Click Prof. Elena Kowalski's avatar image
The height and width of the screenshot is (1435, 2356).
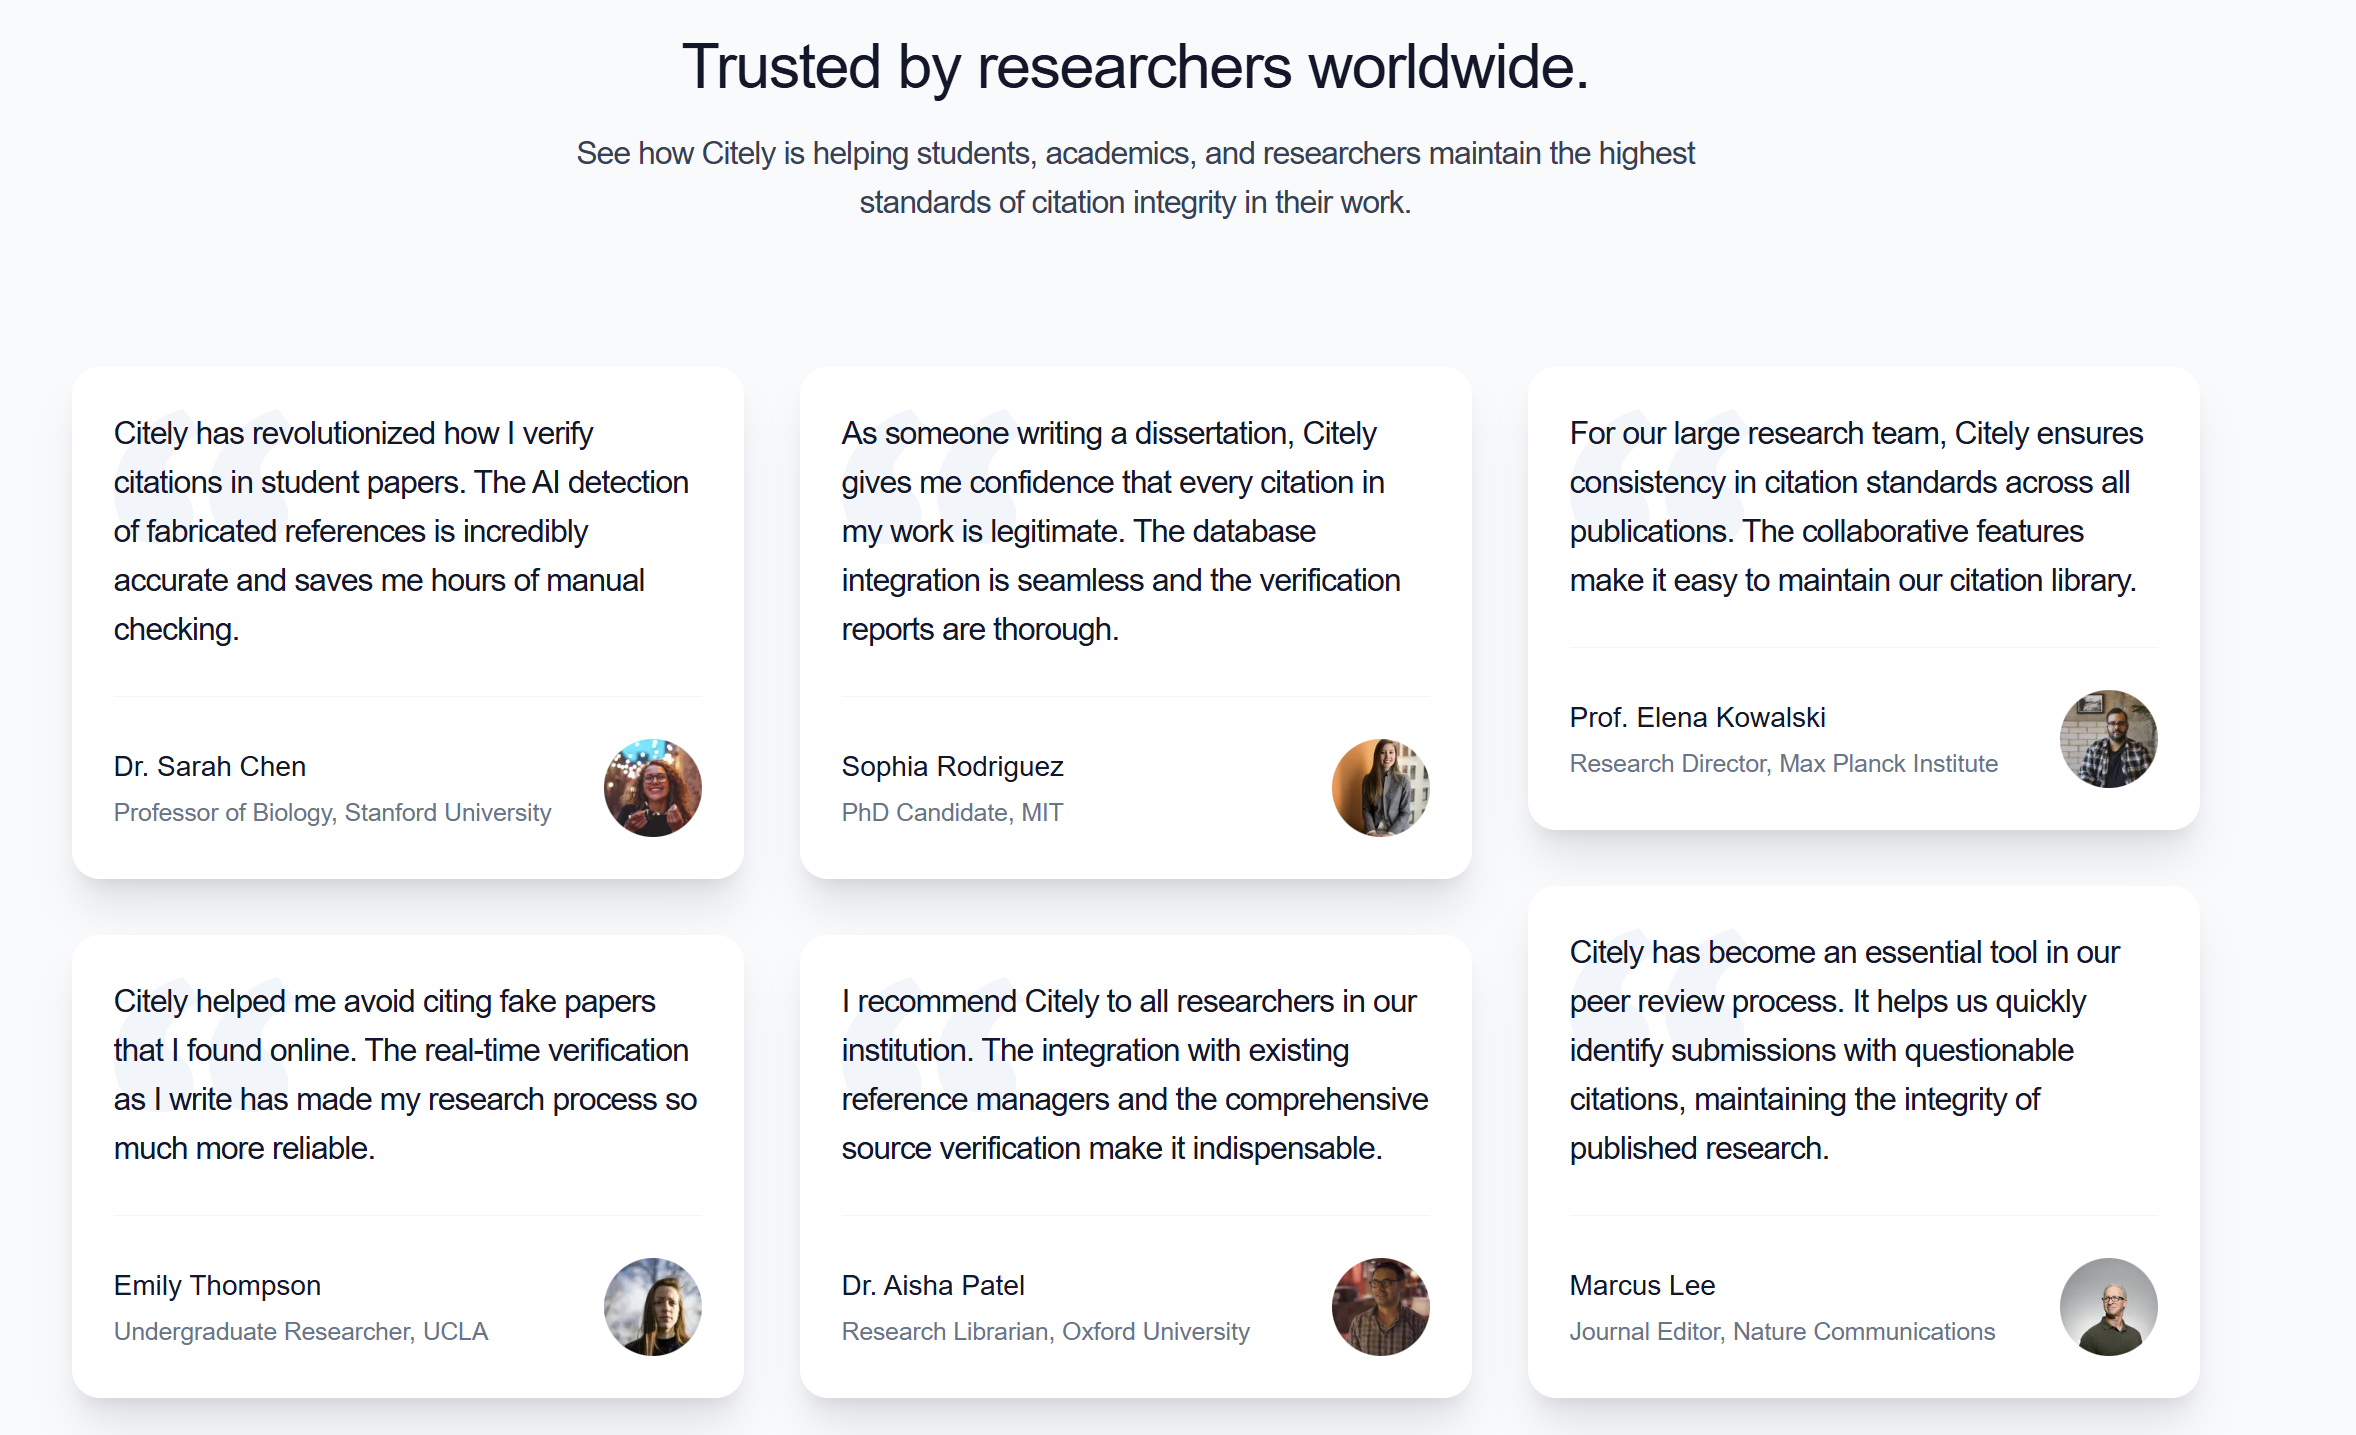pyautogui.click(x=2108, y=739)
